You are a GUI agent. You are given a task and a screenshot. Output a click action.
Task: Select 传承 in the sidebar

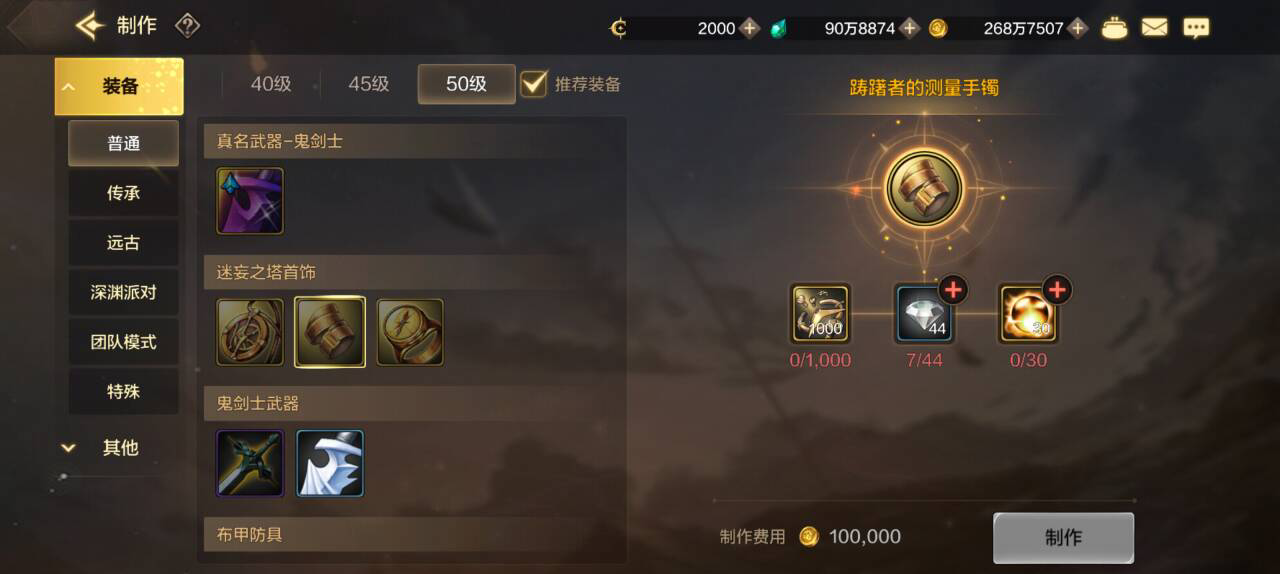[x=123, y=193]
